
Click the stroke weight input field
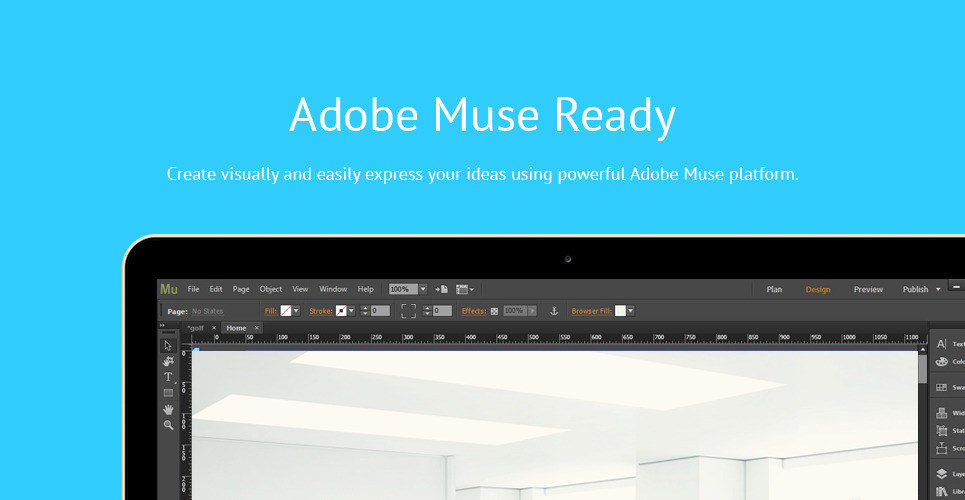380,311
